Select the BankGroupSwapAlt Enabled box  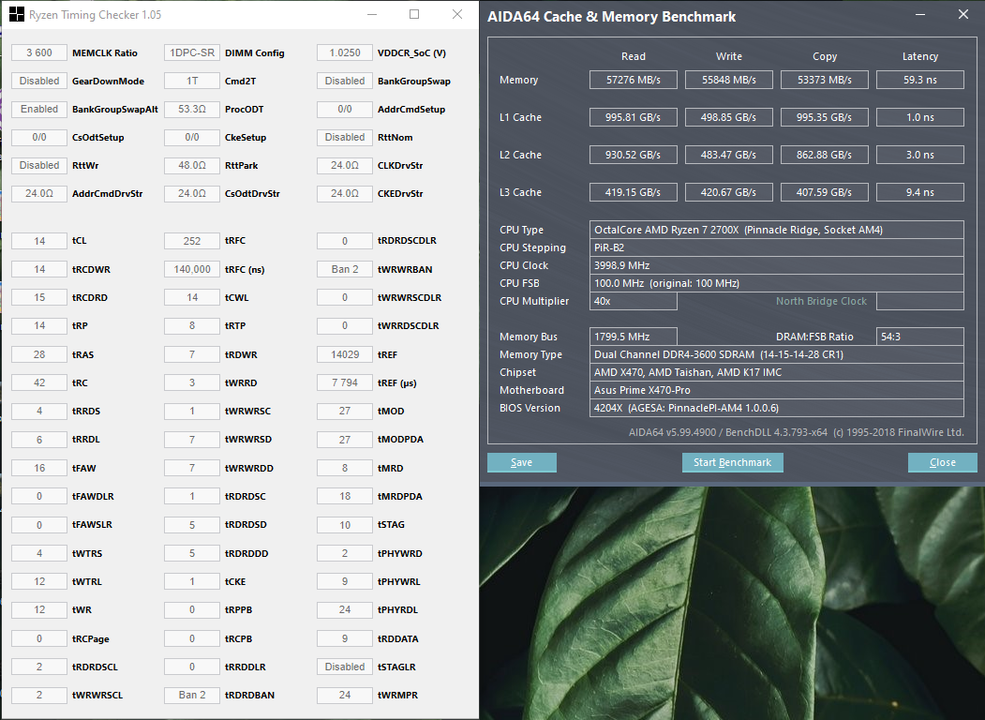39,109
